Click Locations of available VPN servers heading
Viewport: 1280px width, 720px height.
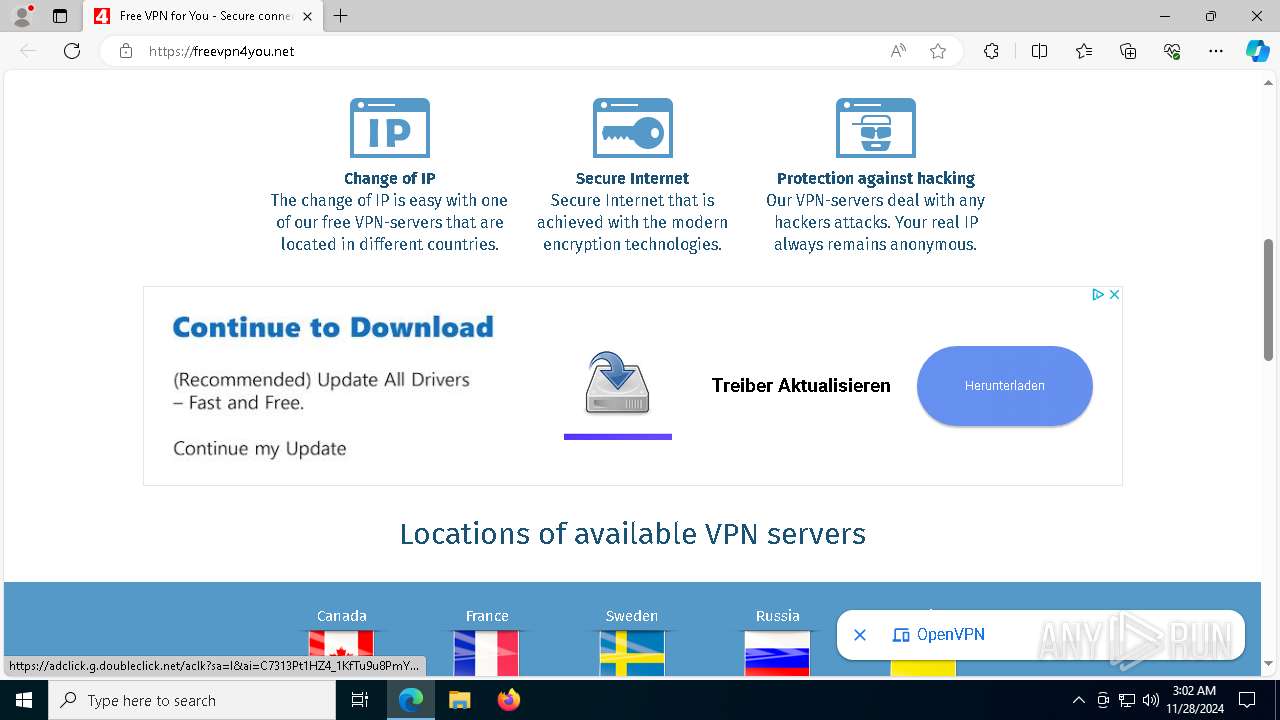pyautogui.click(x=633, y=534)
